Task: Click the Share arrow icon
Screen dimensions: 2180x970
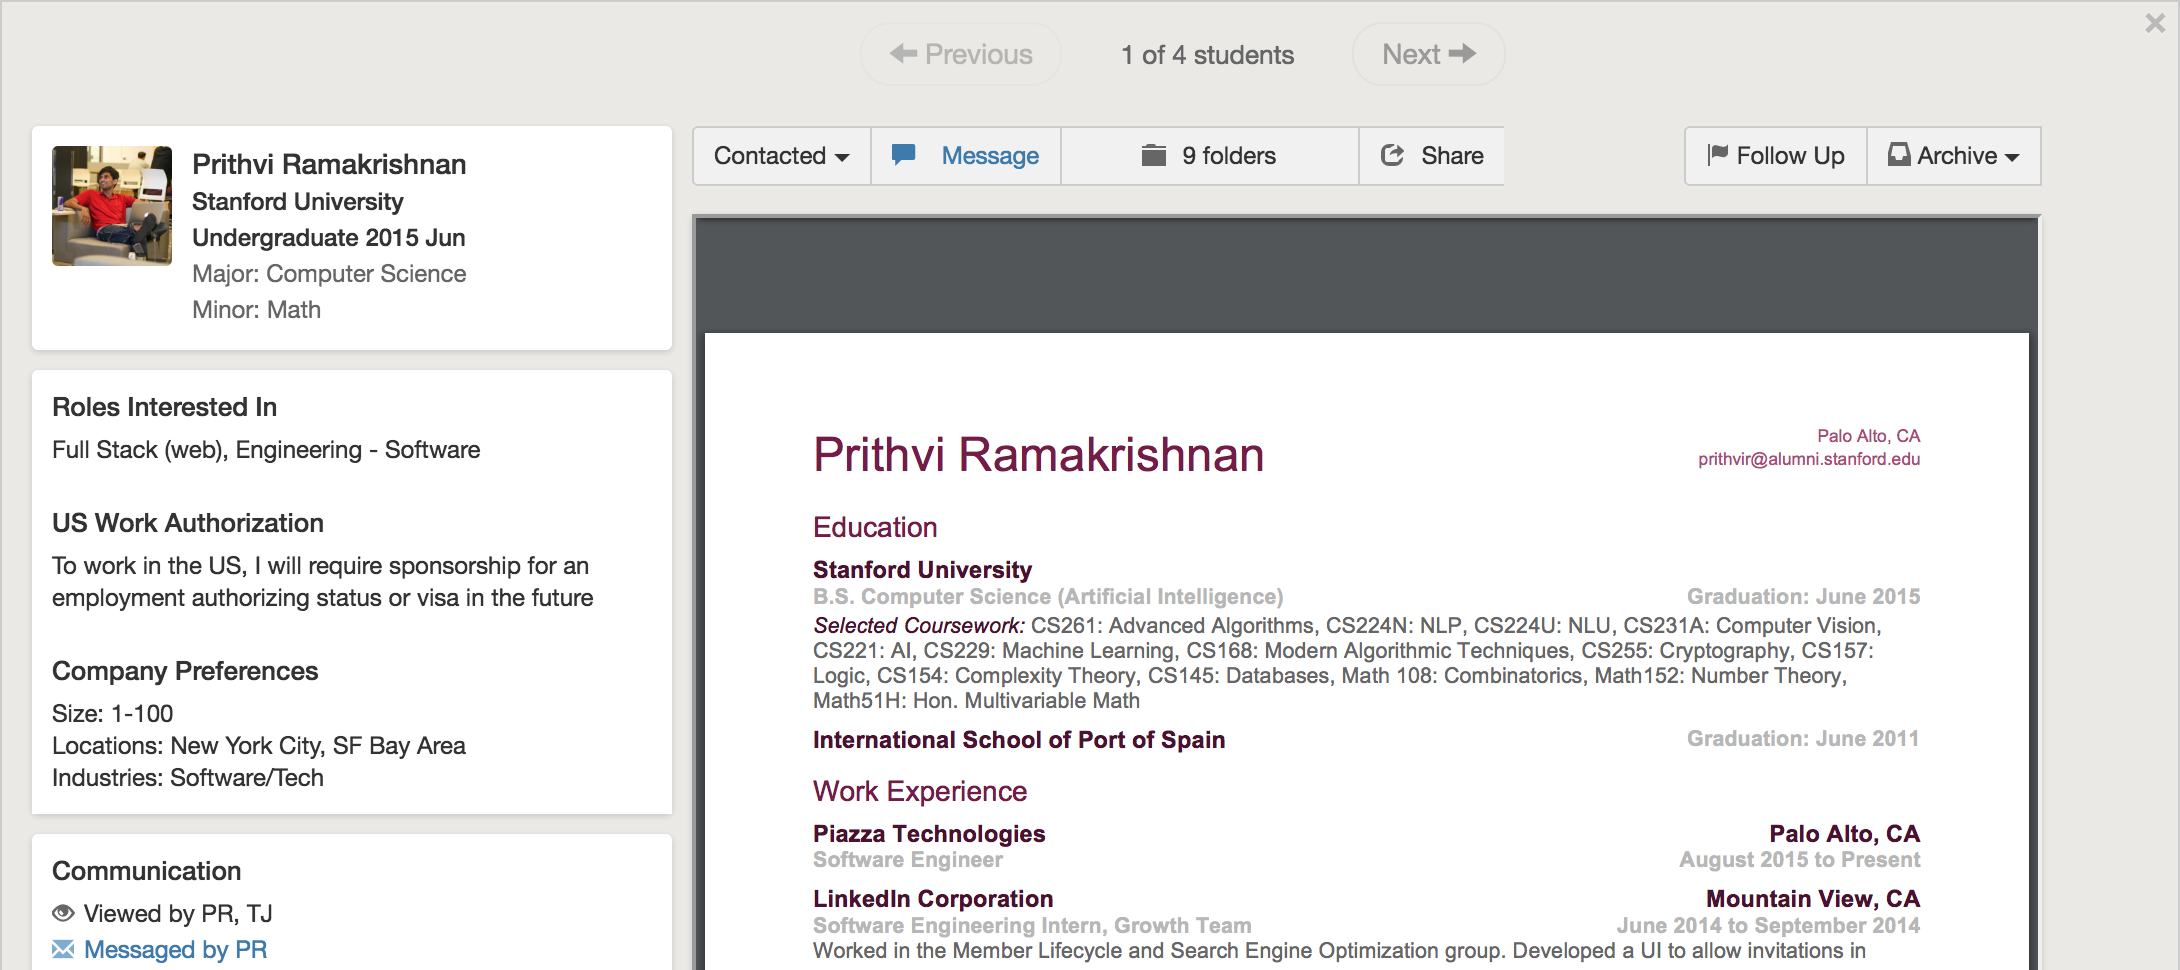Action: click(x=1393, y=155)
